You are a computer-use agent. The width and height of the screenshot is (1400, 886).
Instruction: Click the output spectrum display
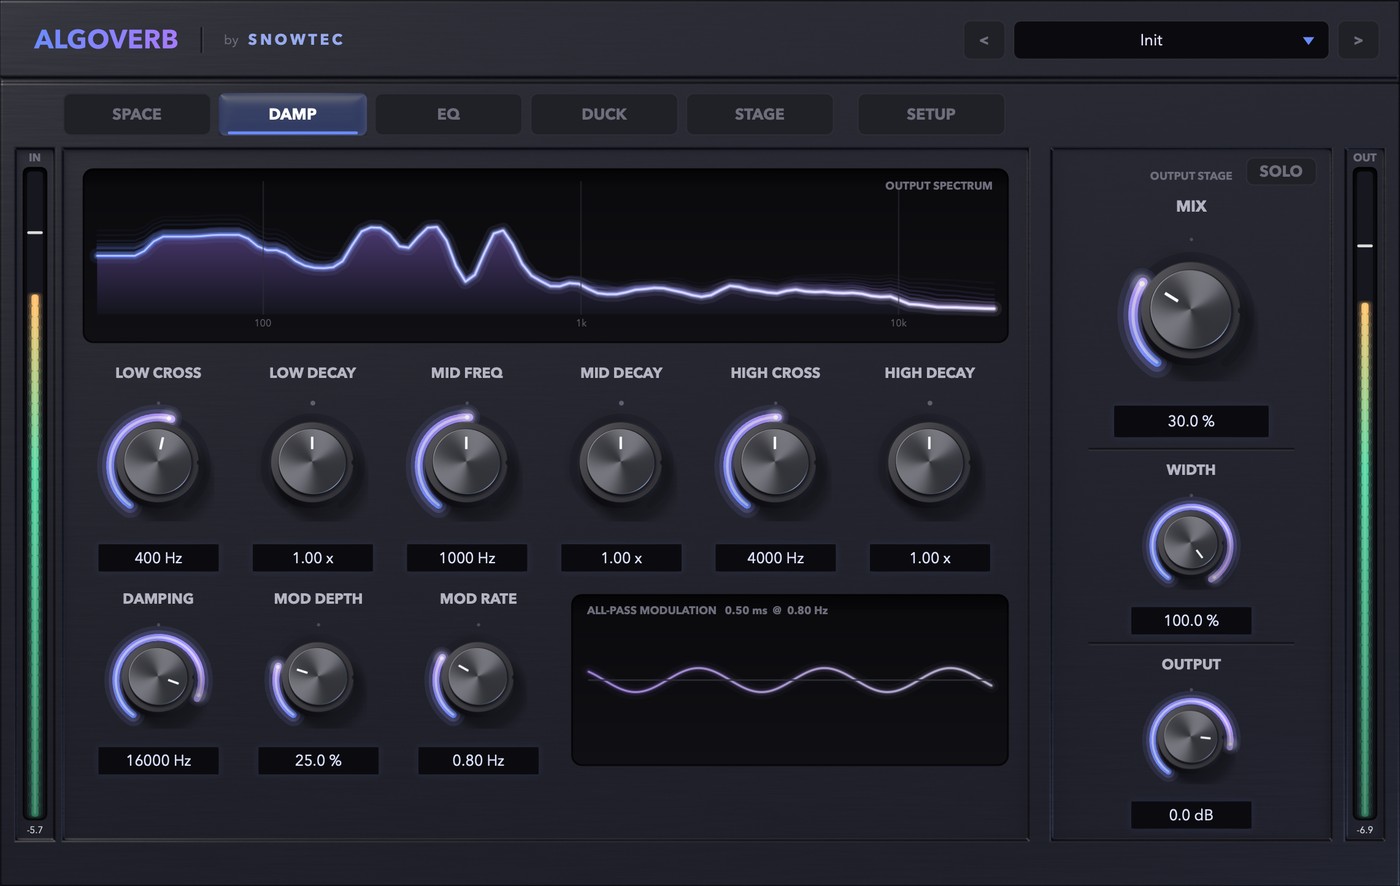click(x=545, y=256)
